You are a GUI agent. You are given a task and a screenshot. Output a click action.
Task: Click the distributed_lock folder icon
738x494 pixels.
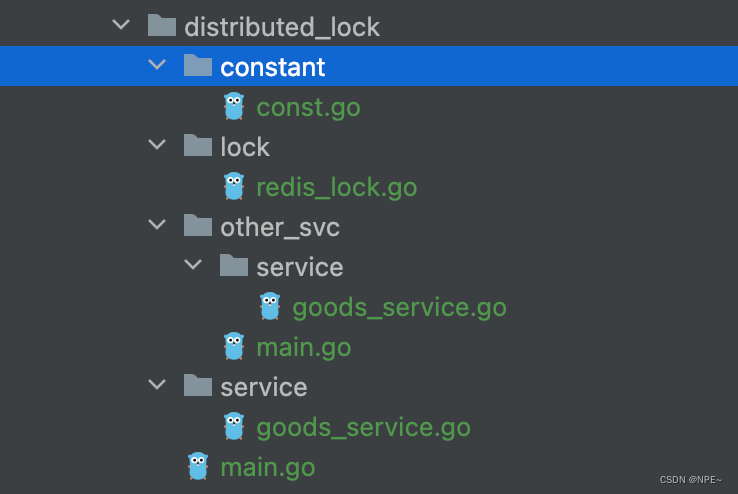[162, 25]
